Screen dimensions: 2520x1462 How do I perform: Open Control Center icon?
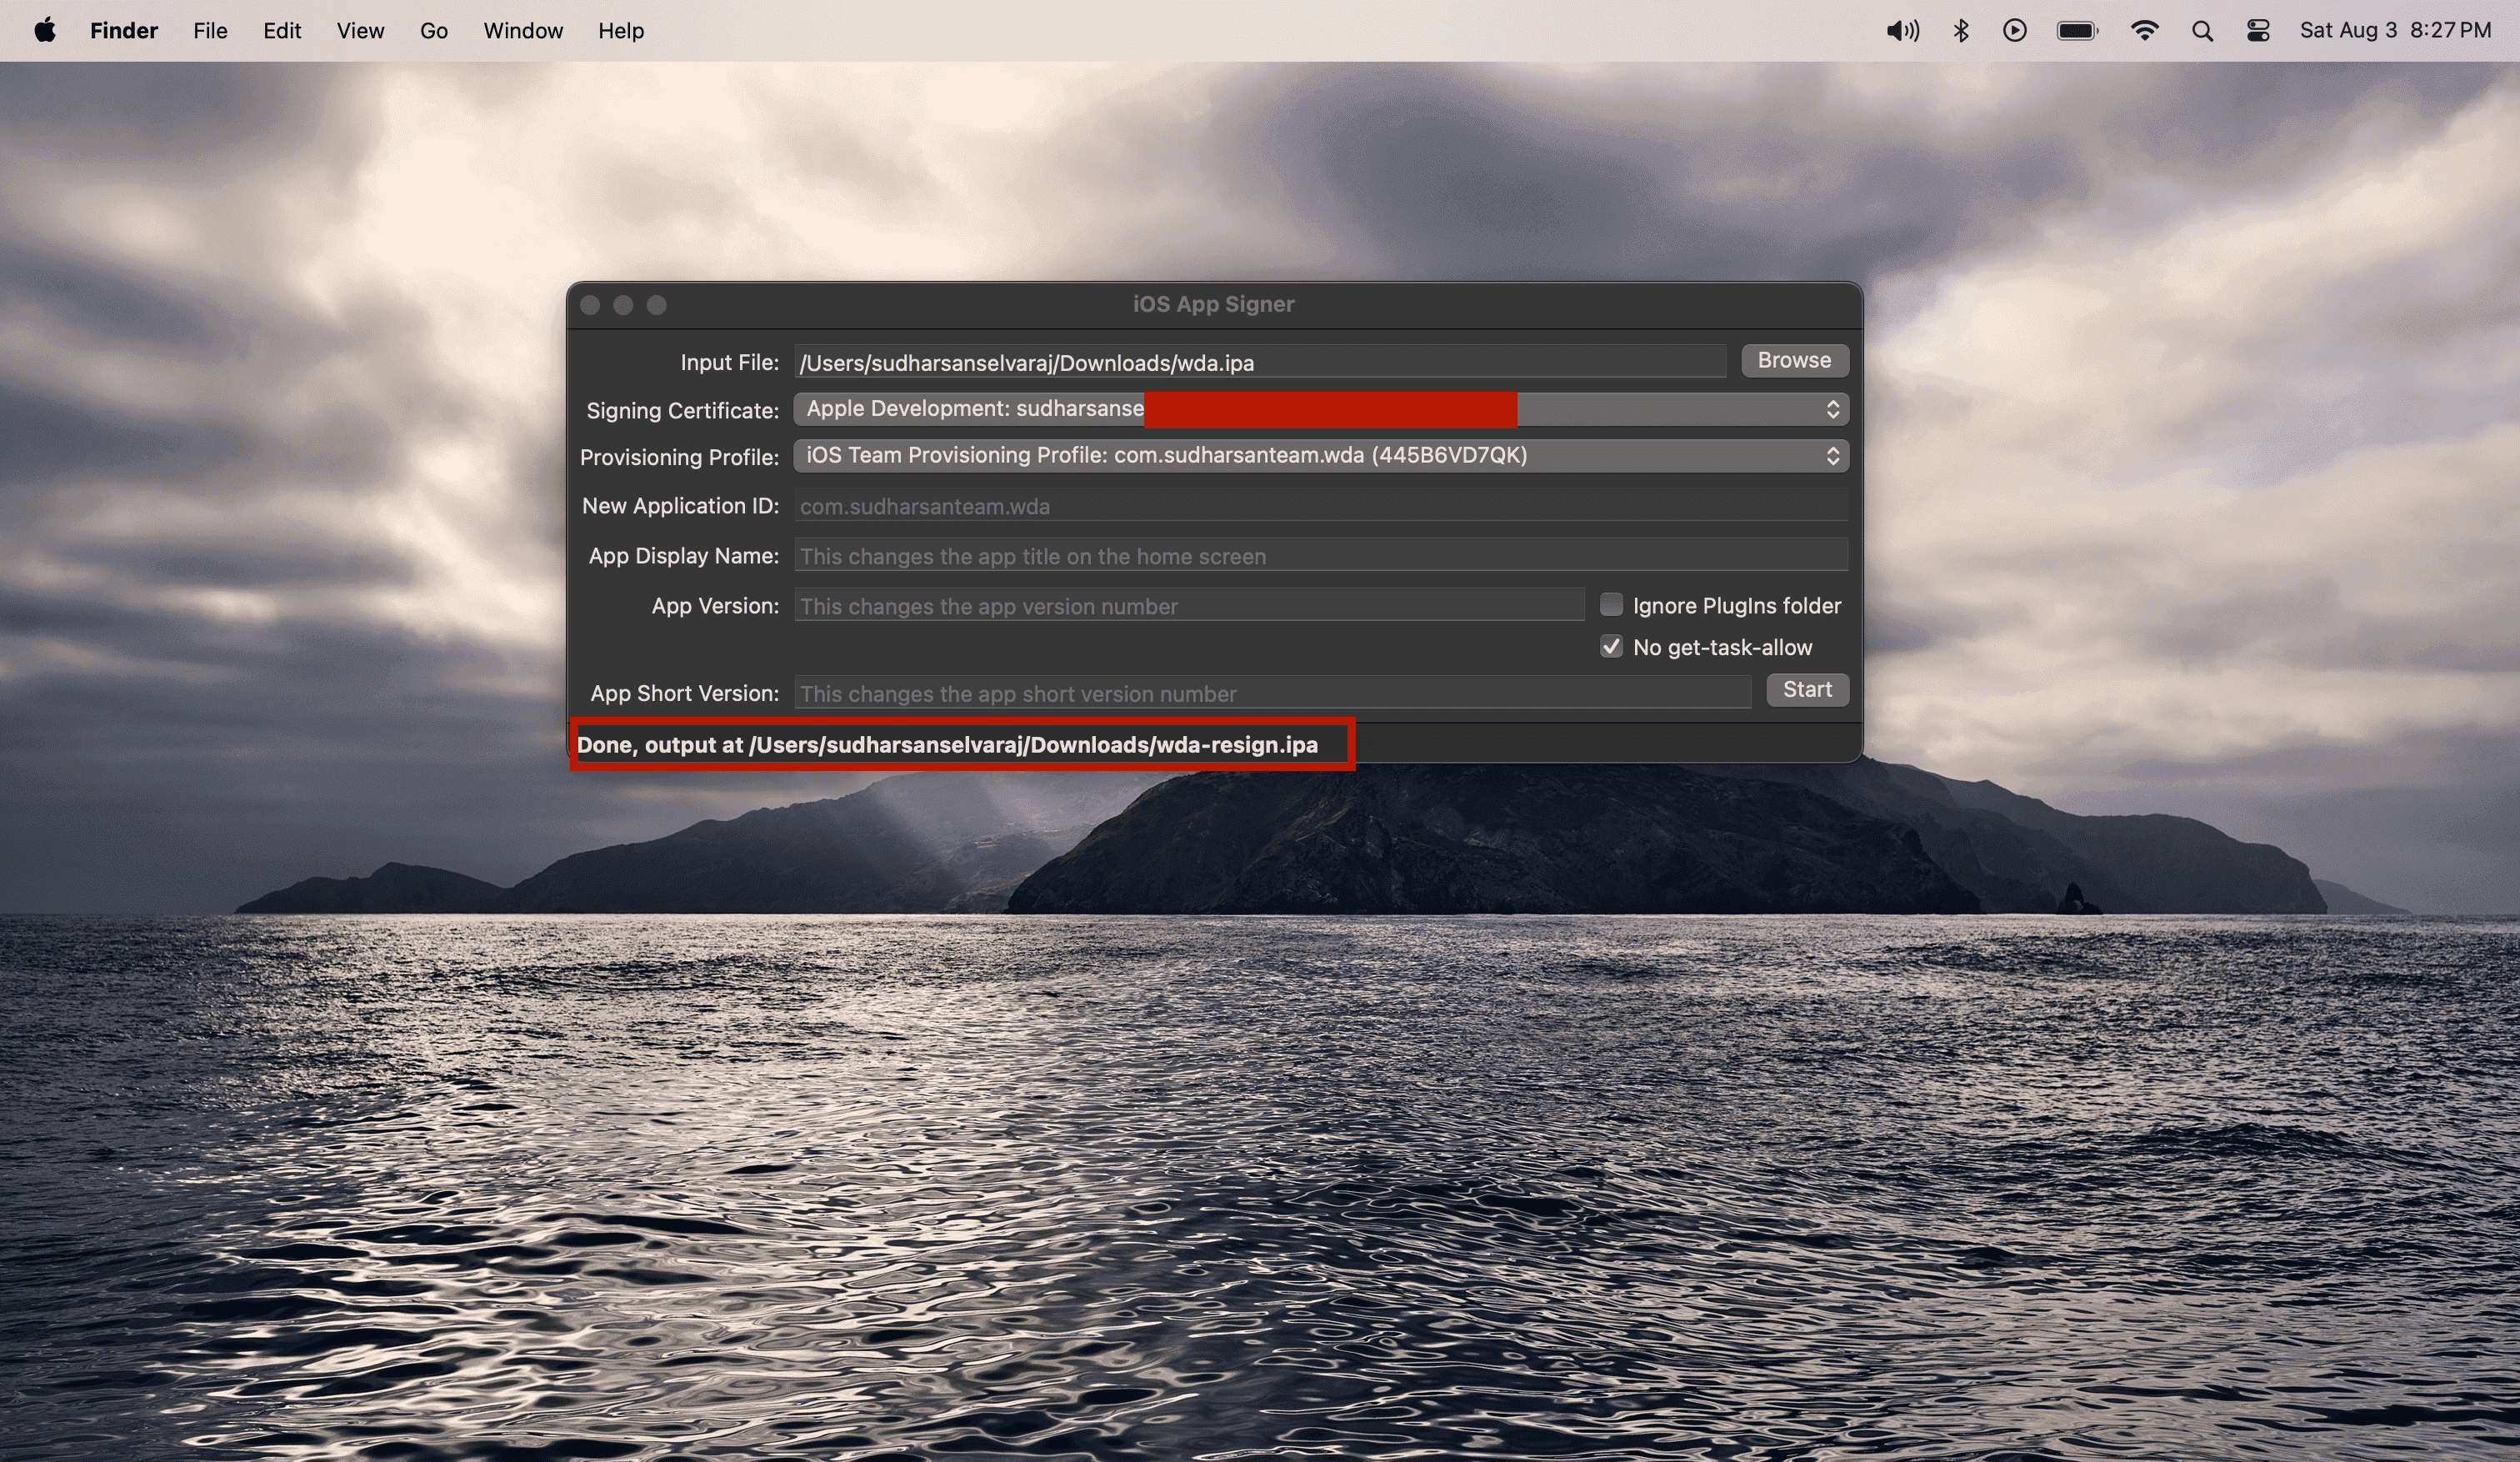click(2257, 30)
